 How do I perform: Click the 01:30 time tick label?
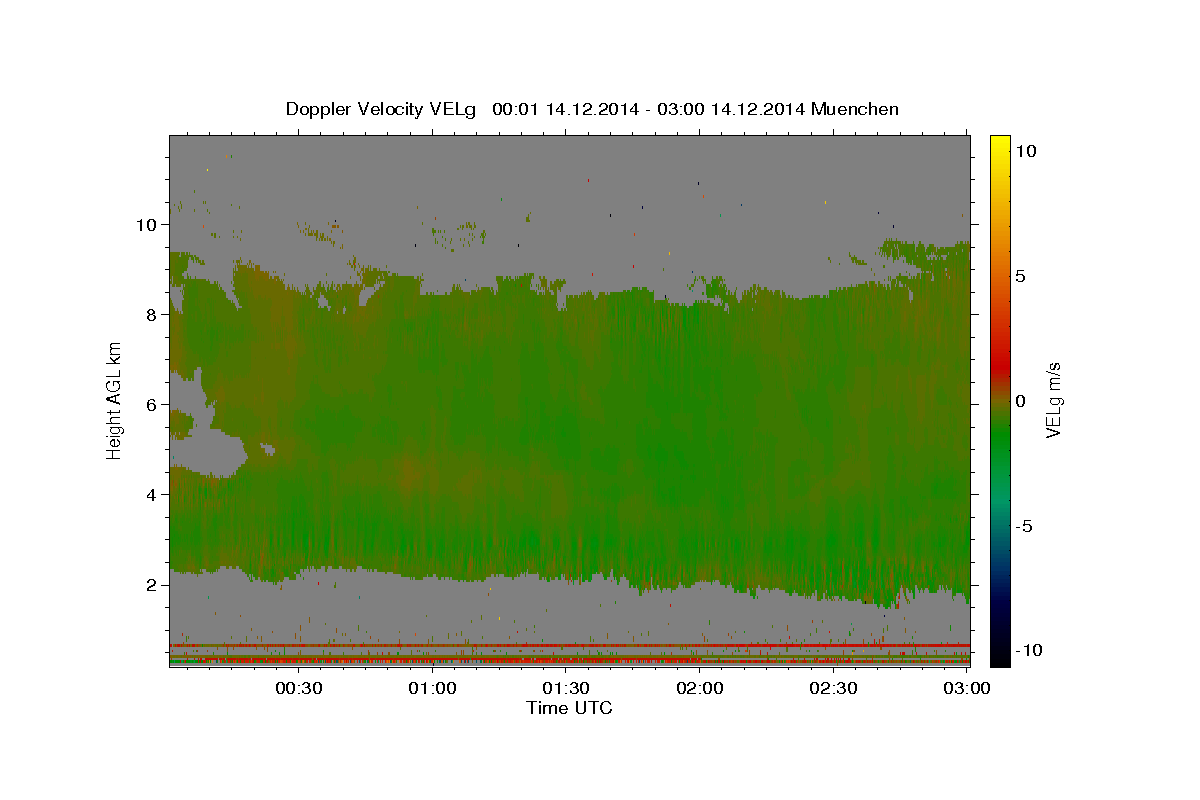coord(566,688)
